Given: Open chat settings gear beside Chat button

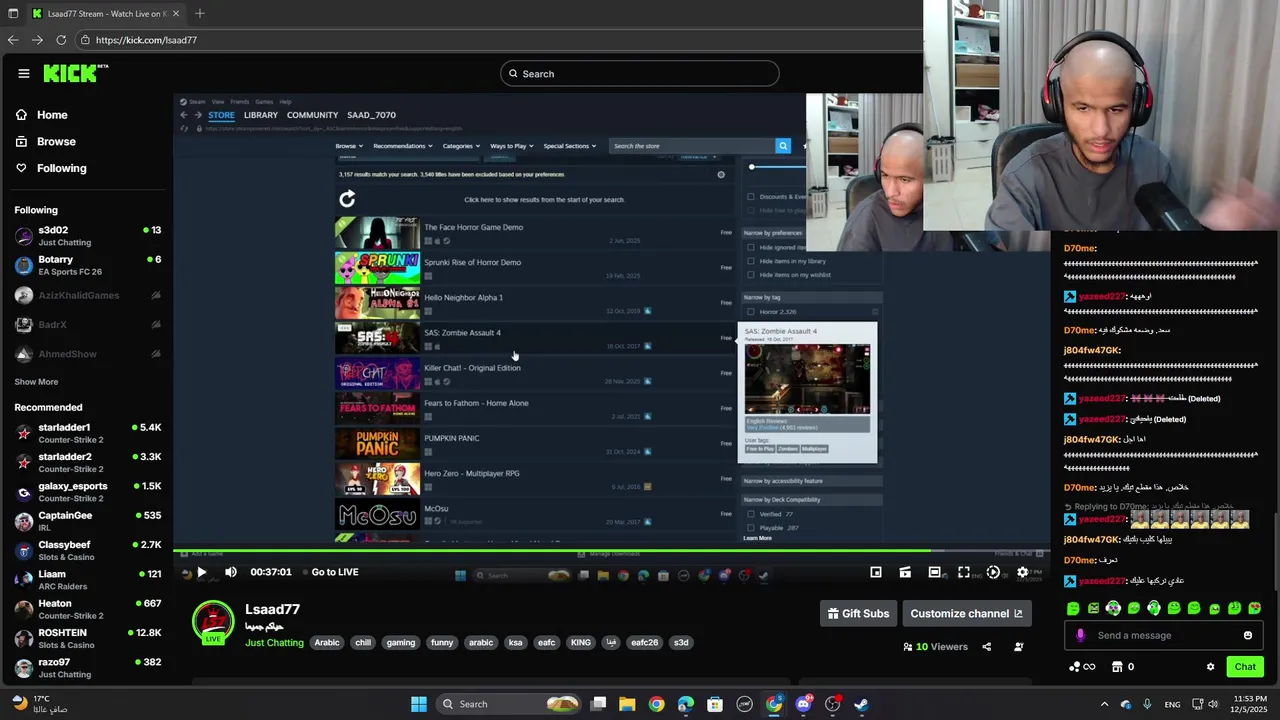Looking at the screenshot, I should click(1210, 667).
